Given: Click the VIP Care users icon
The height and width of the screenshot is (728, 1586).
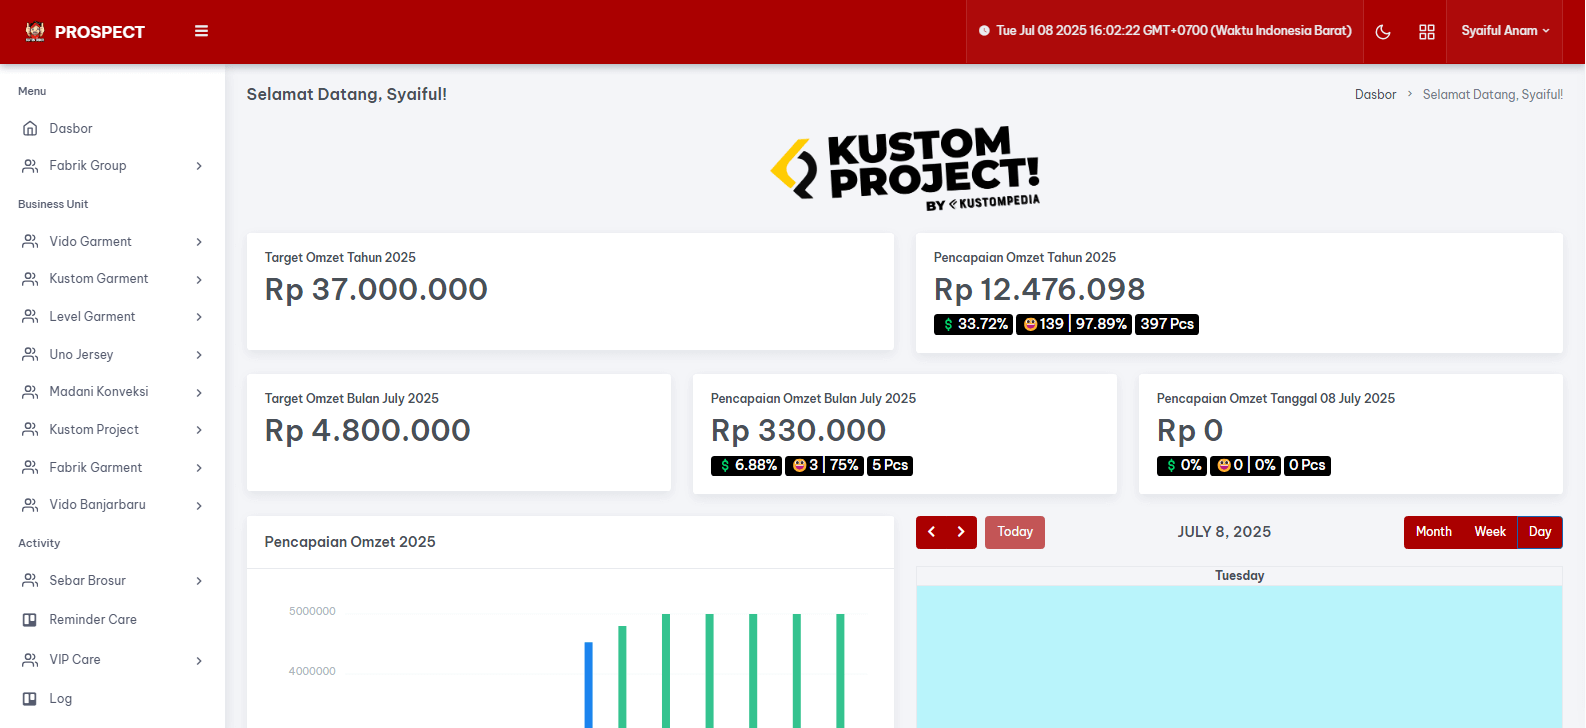Looking at the screenshot, I should click(x=30, y=659).
